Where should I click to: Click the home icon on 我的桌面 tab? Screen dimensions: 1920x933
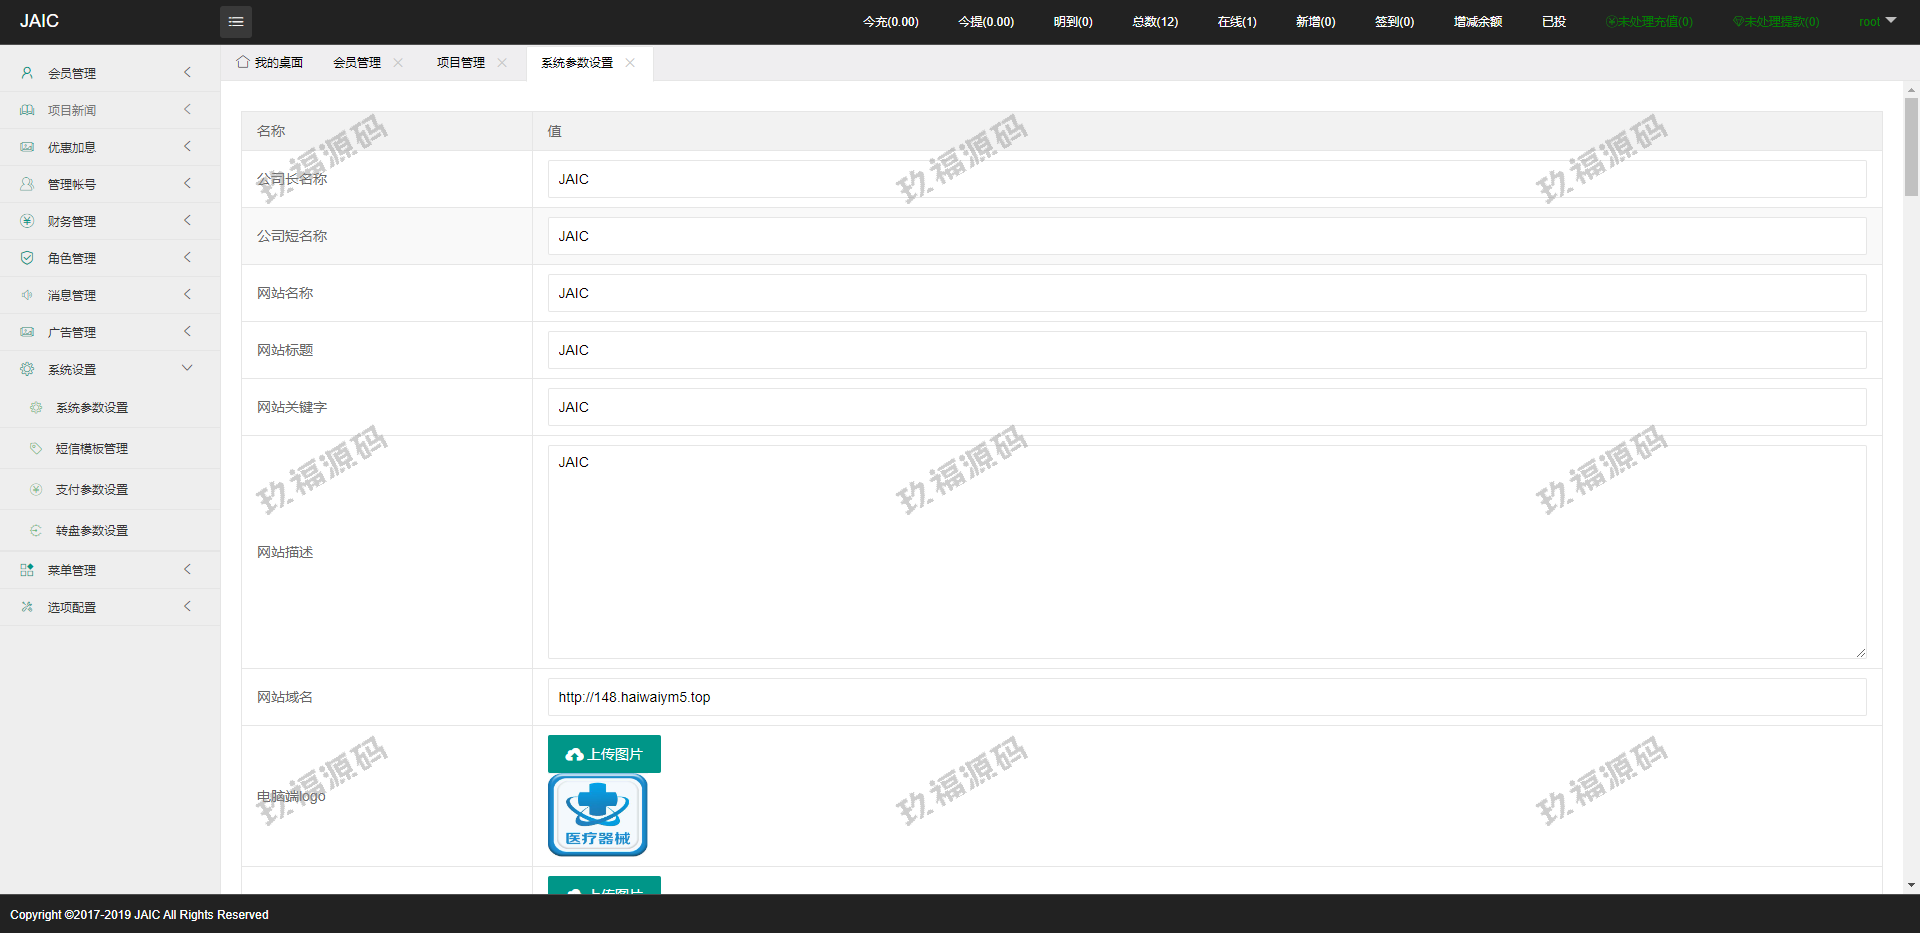pyautogui.click(x=243, y=62)
